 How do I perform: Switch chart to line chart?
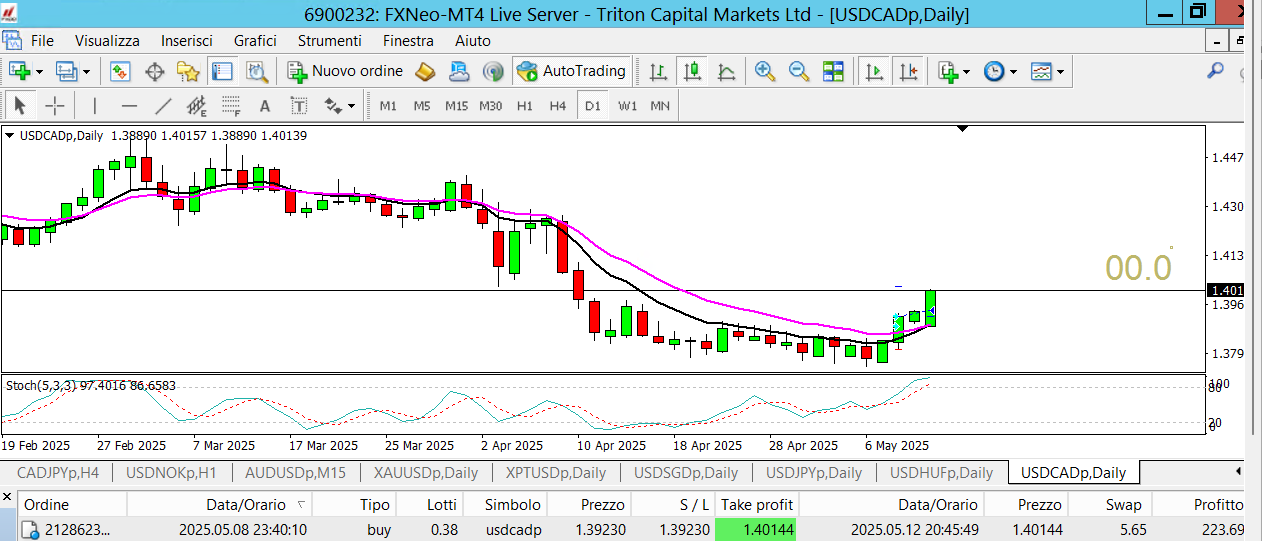(726, 71)
